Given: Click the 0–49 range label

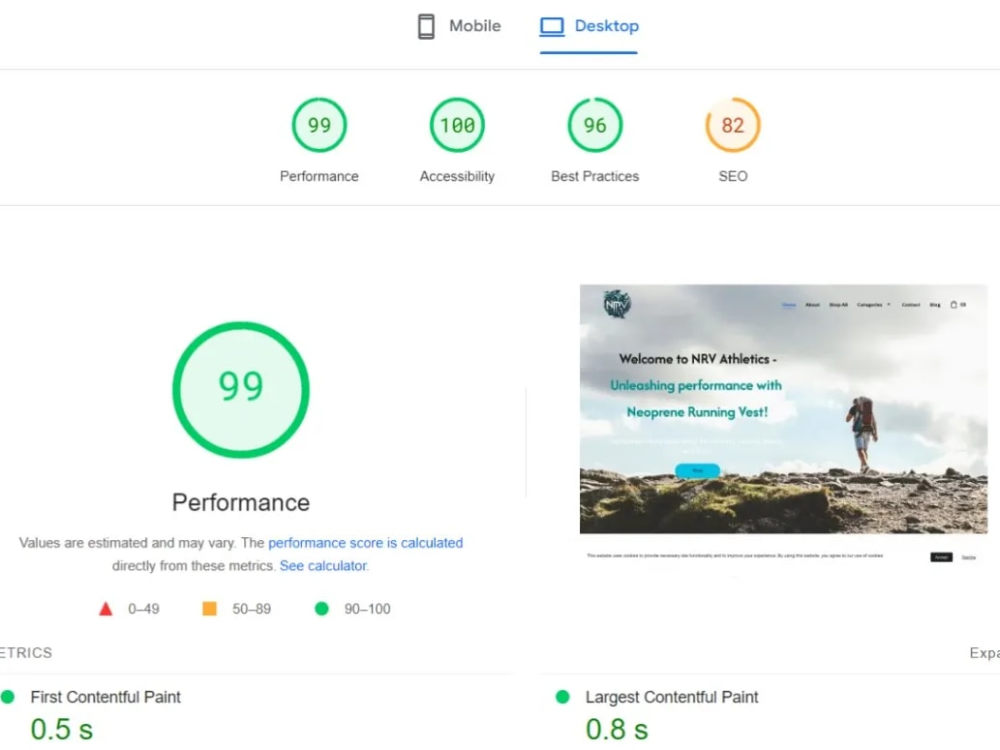Looking at the screenshot, I should pyautogui.click(x=143, y=609).
